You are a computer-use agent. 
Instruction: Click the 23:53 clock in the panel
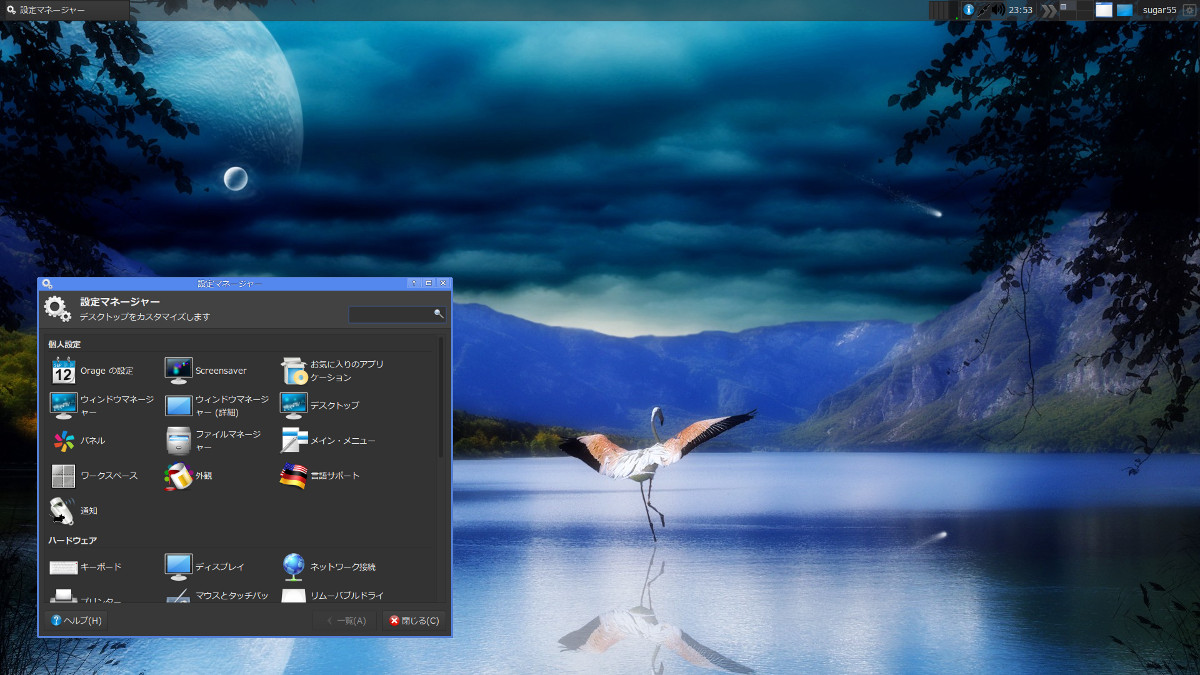(1021, 10)
